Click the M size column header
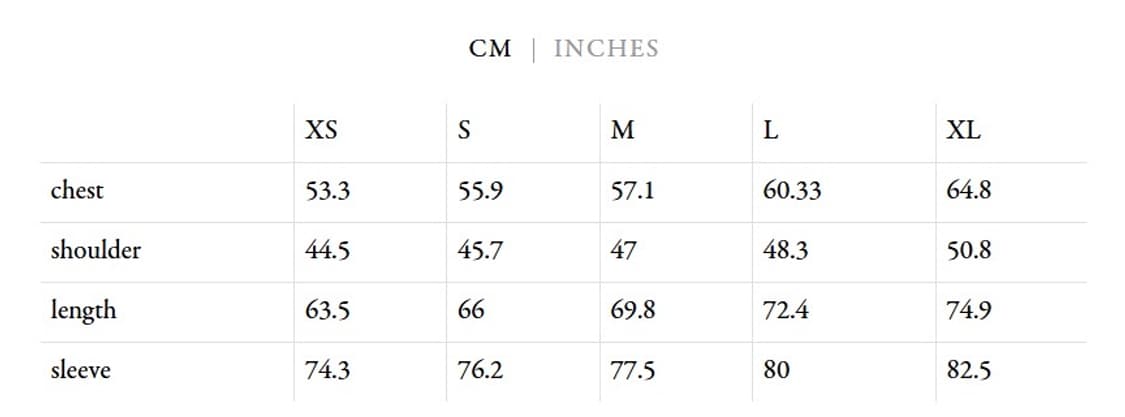The image size is (1125, 417). pos(622,131)
